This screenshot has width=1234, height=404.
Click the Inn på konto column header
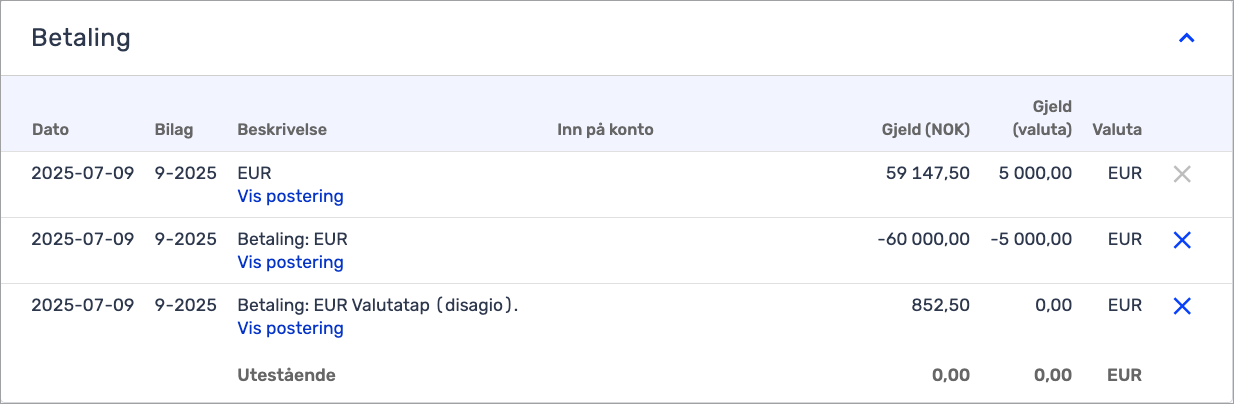(605, 130)
